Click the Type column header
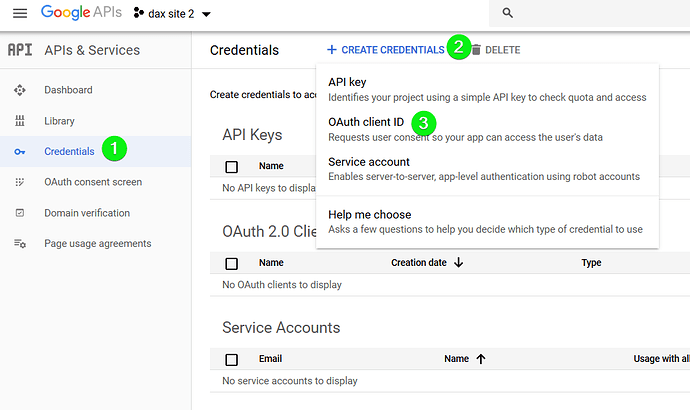690x410 pixels. pyautogui.click(x=591, y=263)
